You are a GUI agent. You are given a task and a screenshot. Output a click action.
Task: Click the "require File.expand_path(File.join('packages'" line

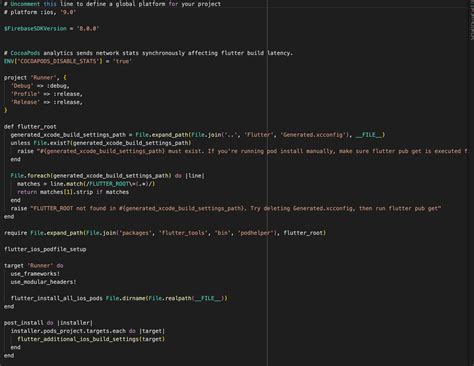click(165, 233)
